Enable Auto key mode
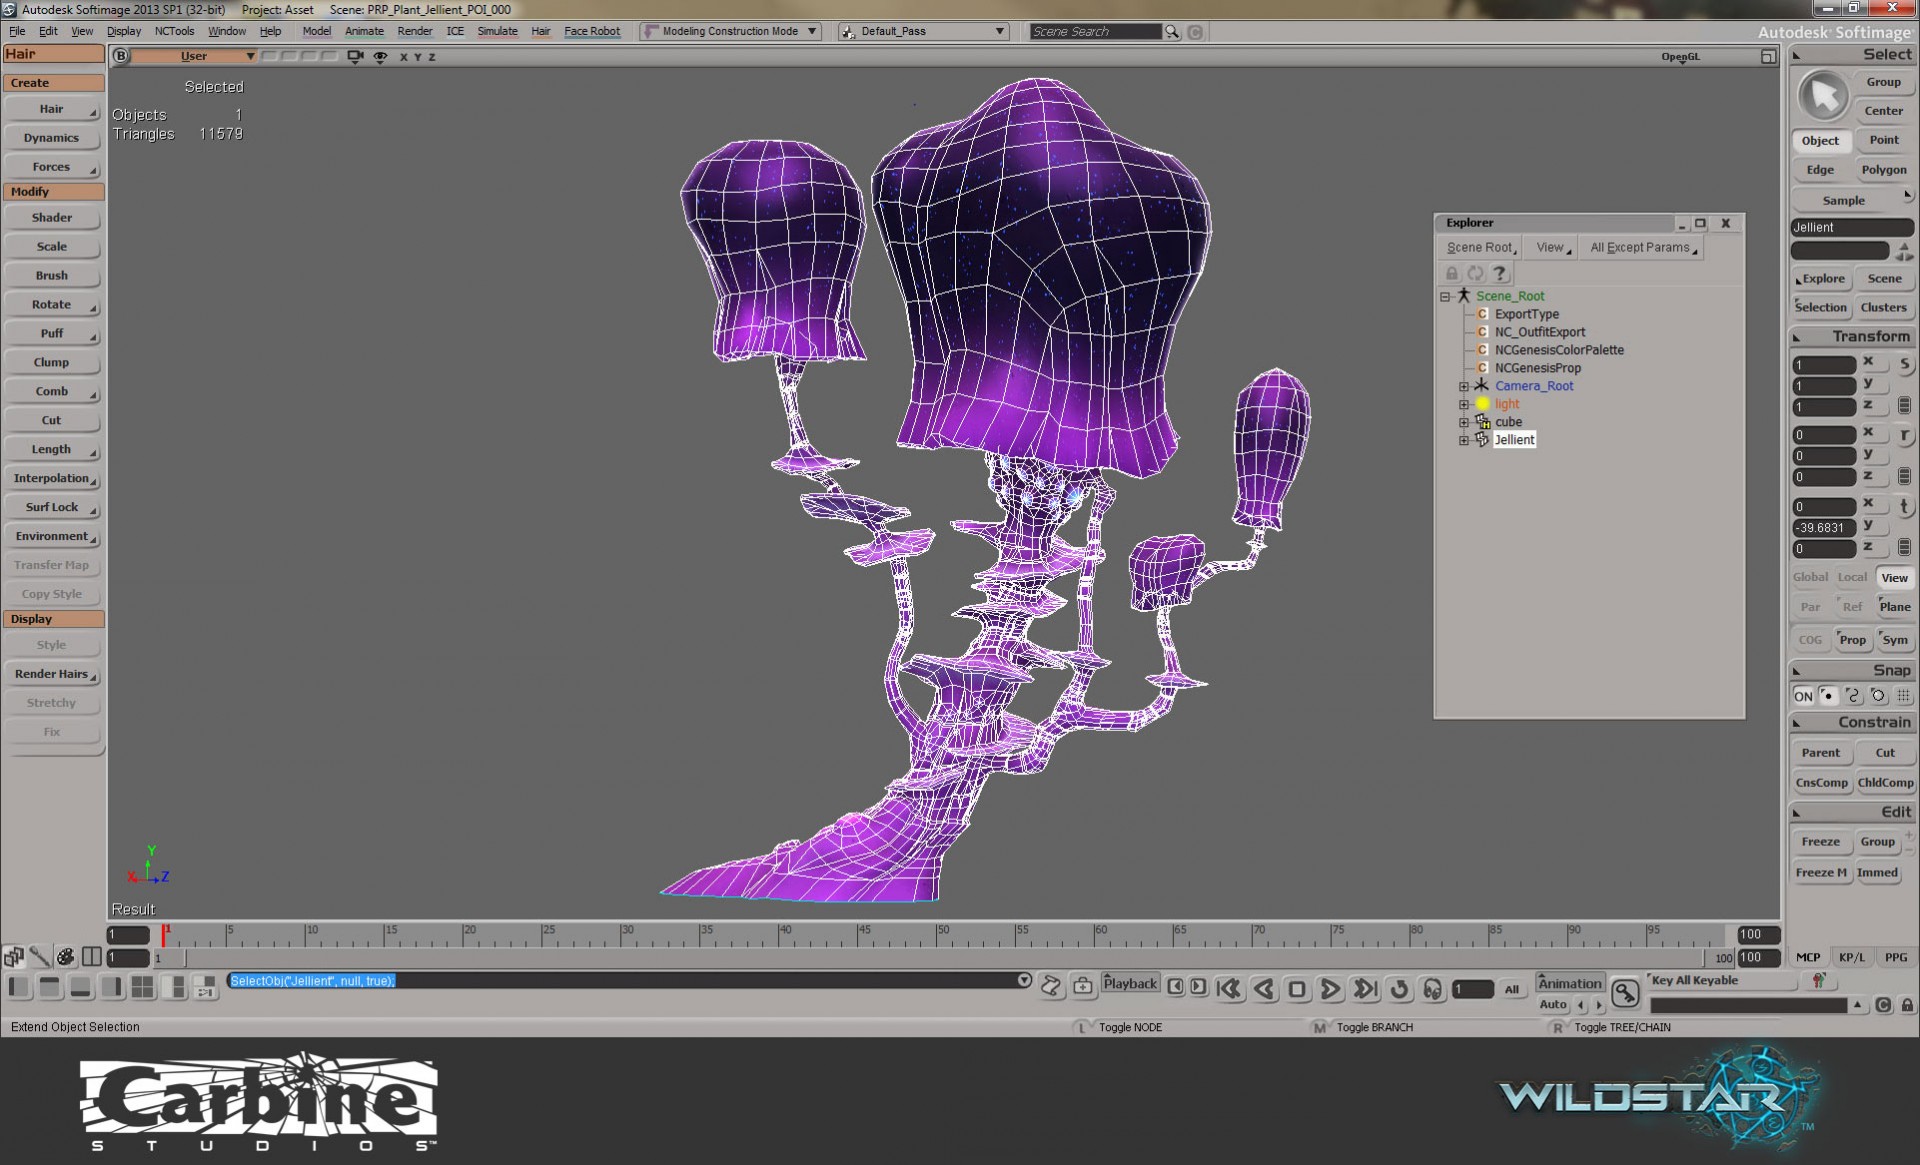The width and height of the screenshot is (1920, 1165). (1552, 1004)
